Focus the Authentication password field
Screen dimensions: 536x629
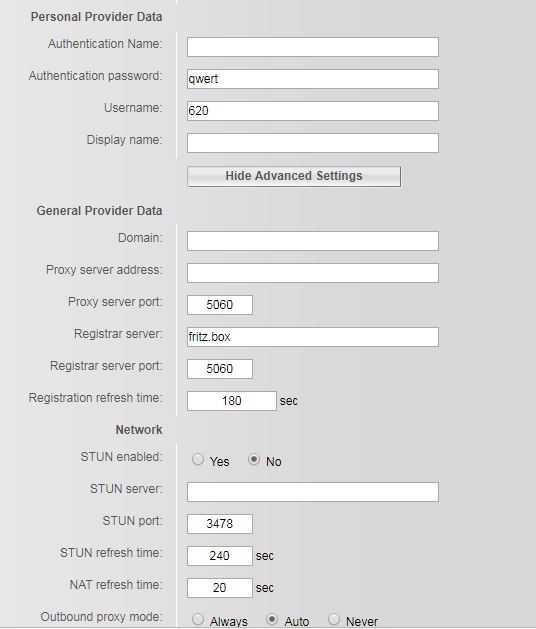click(313, 79)
